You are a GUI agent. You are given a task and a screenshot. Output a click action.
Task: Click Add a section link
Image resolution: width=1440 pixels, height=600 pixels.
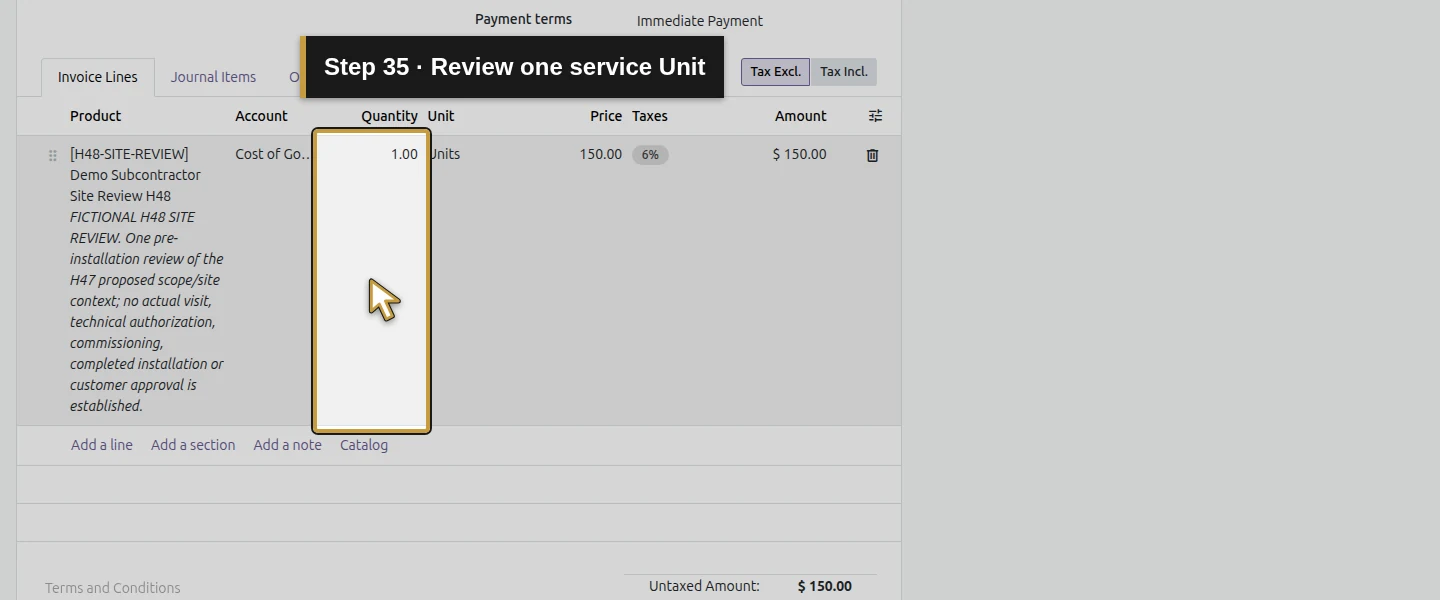[x=193, y=445]
